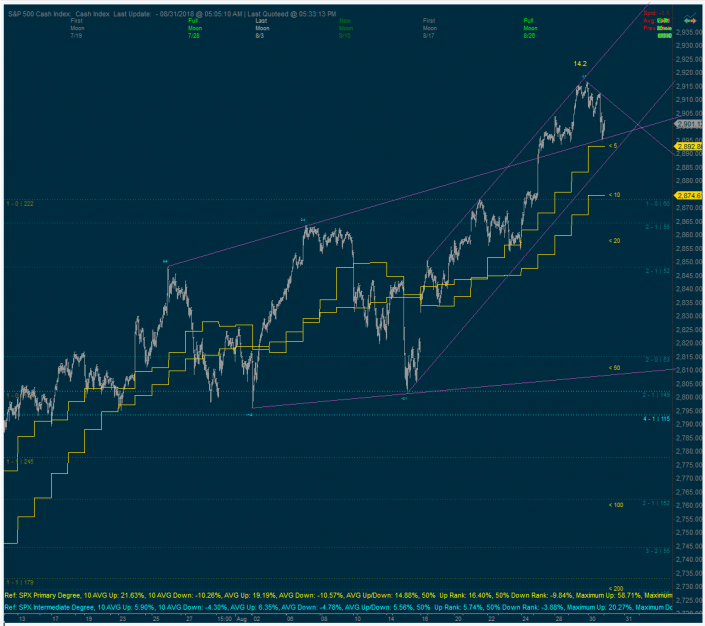Screen dimensions: 705x626
Task: Click the red Sprd -1.1 readout
Action: tap(656, 13)
